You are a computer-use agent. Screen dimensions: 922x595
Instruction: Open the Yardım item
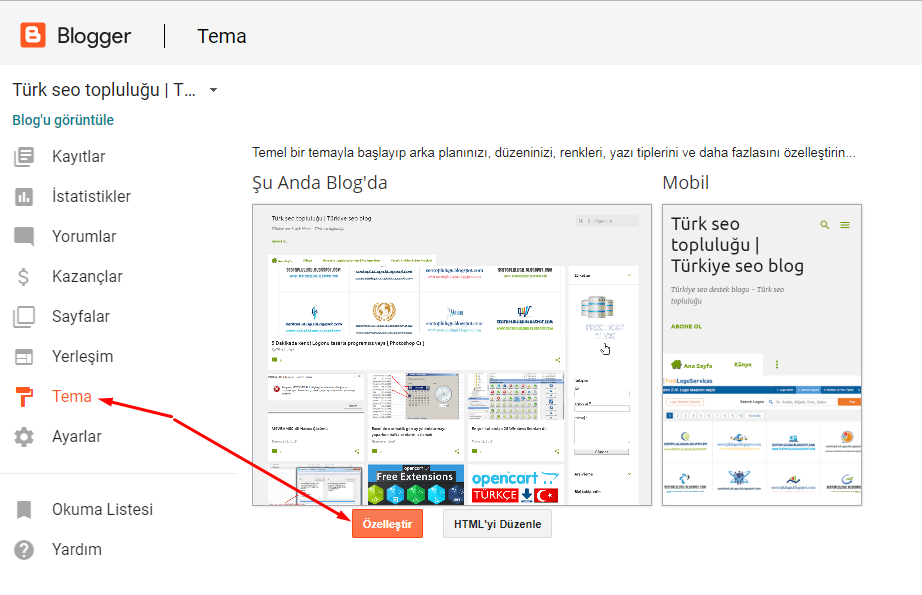[x=76, y=549]
